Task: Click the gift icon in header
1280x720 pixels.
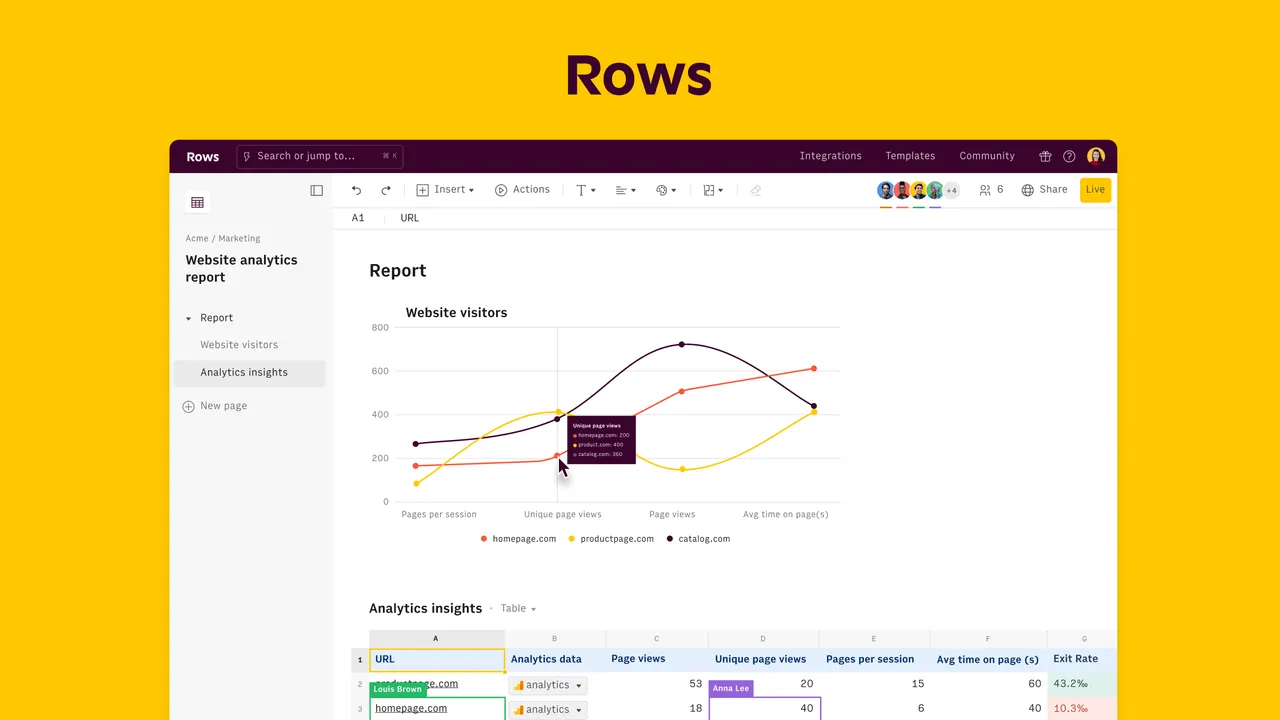Action: click(1045, 156)
